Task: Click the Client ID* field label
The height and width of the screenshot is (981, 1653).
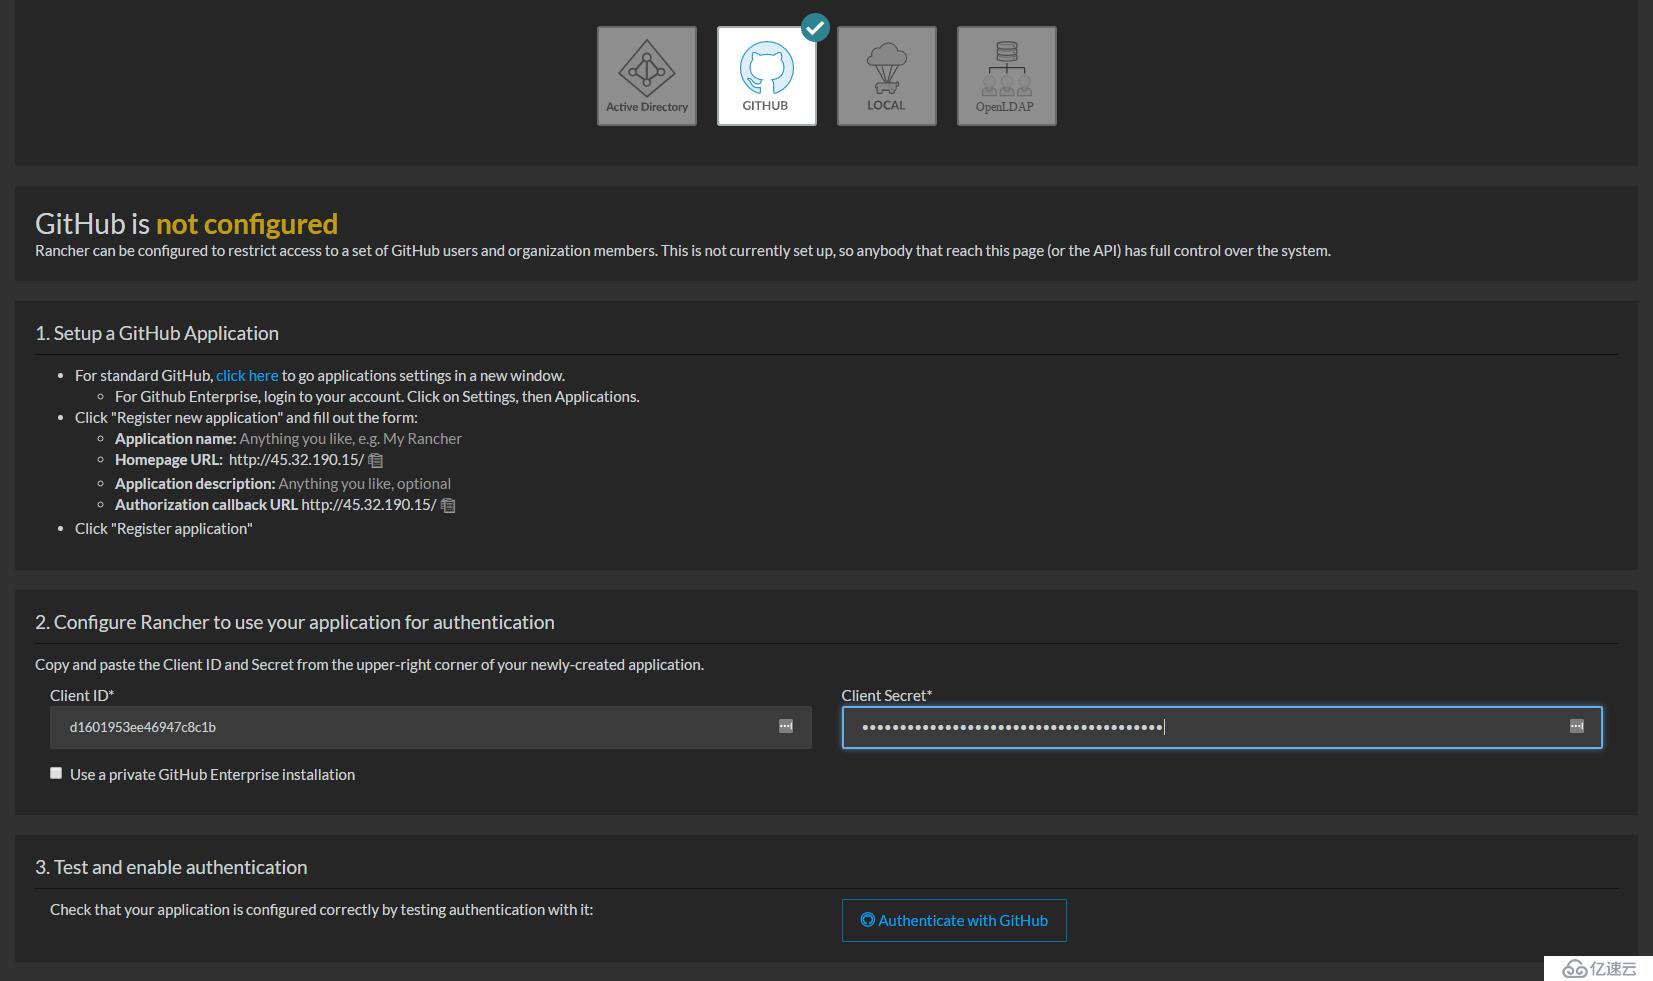Action: click(x=82, y=695)
